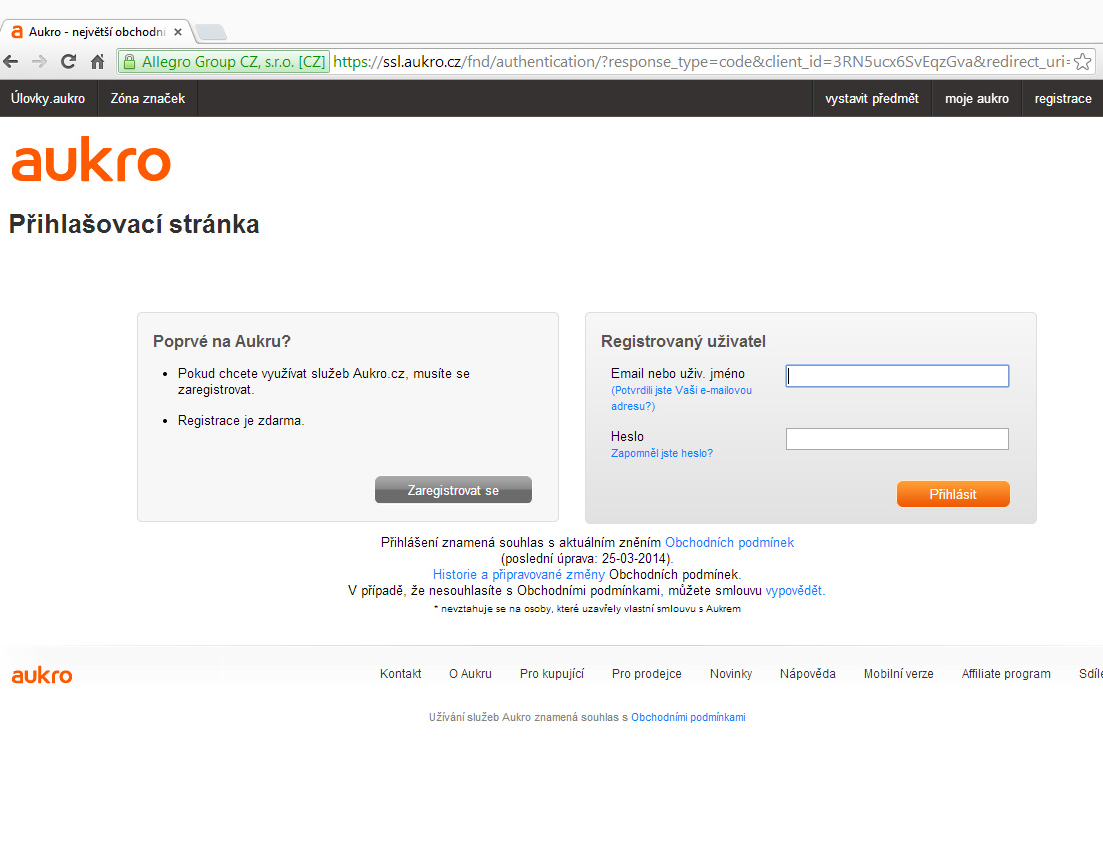Reload the page with refresh icon
1103x865 pixels.
pyautogui.click(x=68, y=62)
